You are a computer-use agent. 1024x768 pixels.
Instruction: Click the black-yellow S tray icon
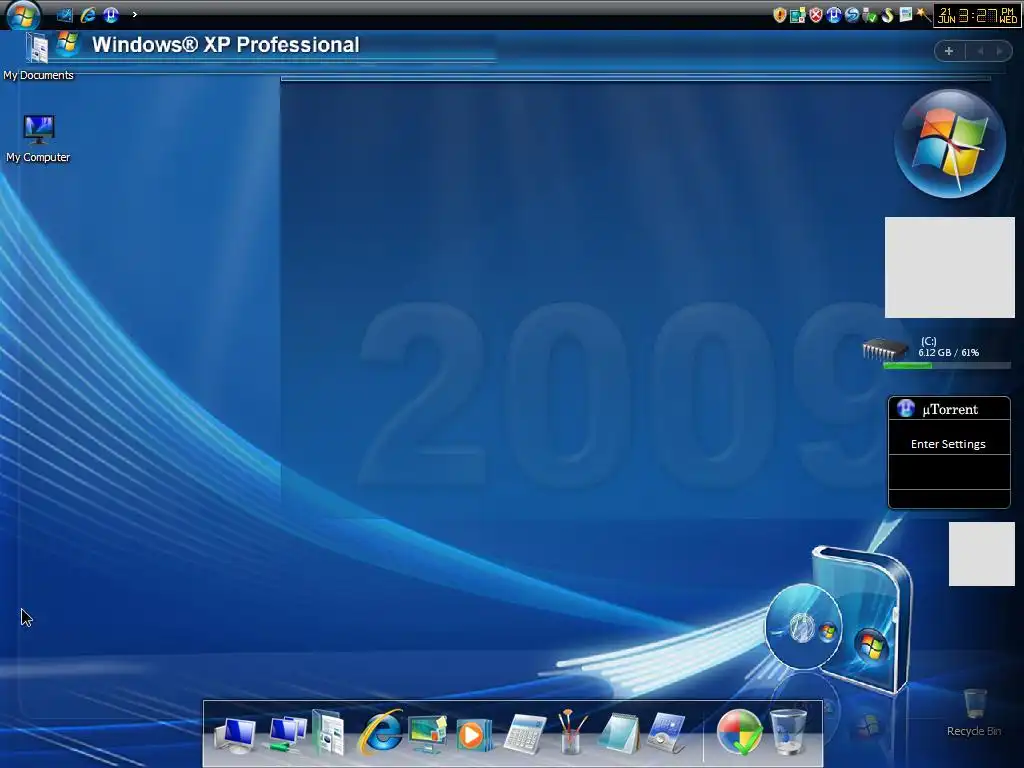tap(887, 15)
